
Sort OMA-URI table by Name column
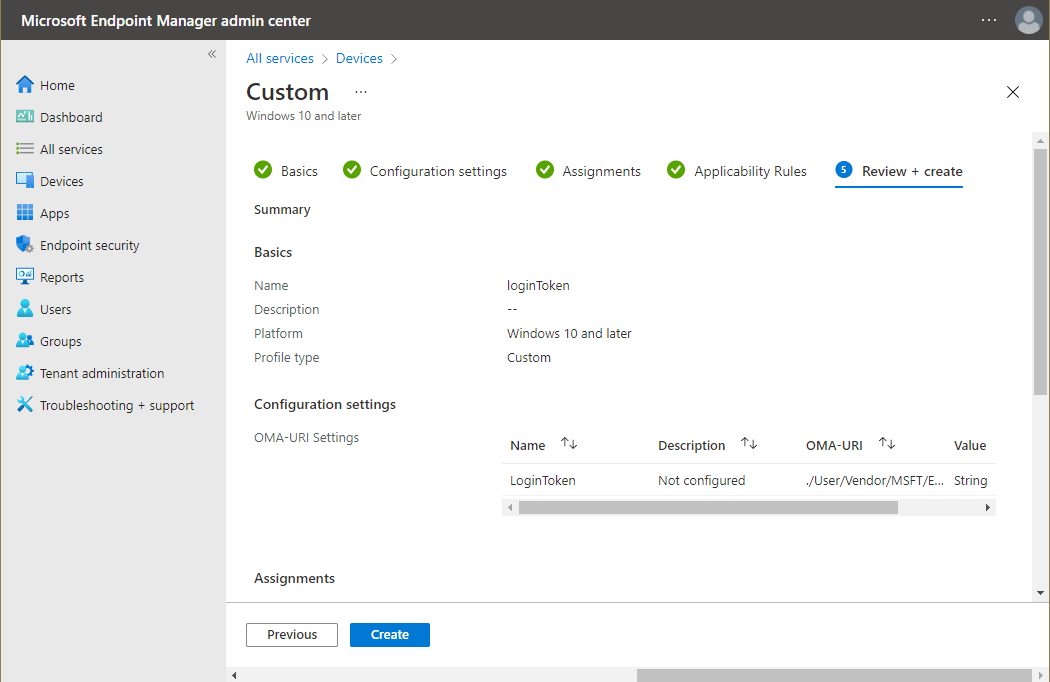569,444
